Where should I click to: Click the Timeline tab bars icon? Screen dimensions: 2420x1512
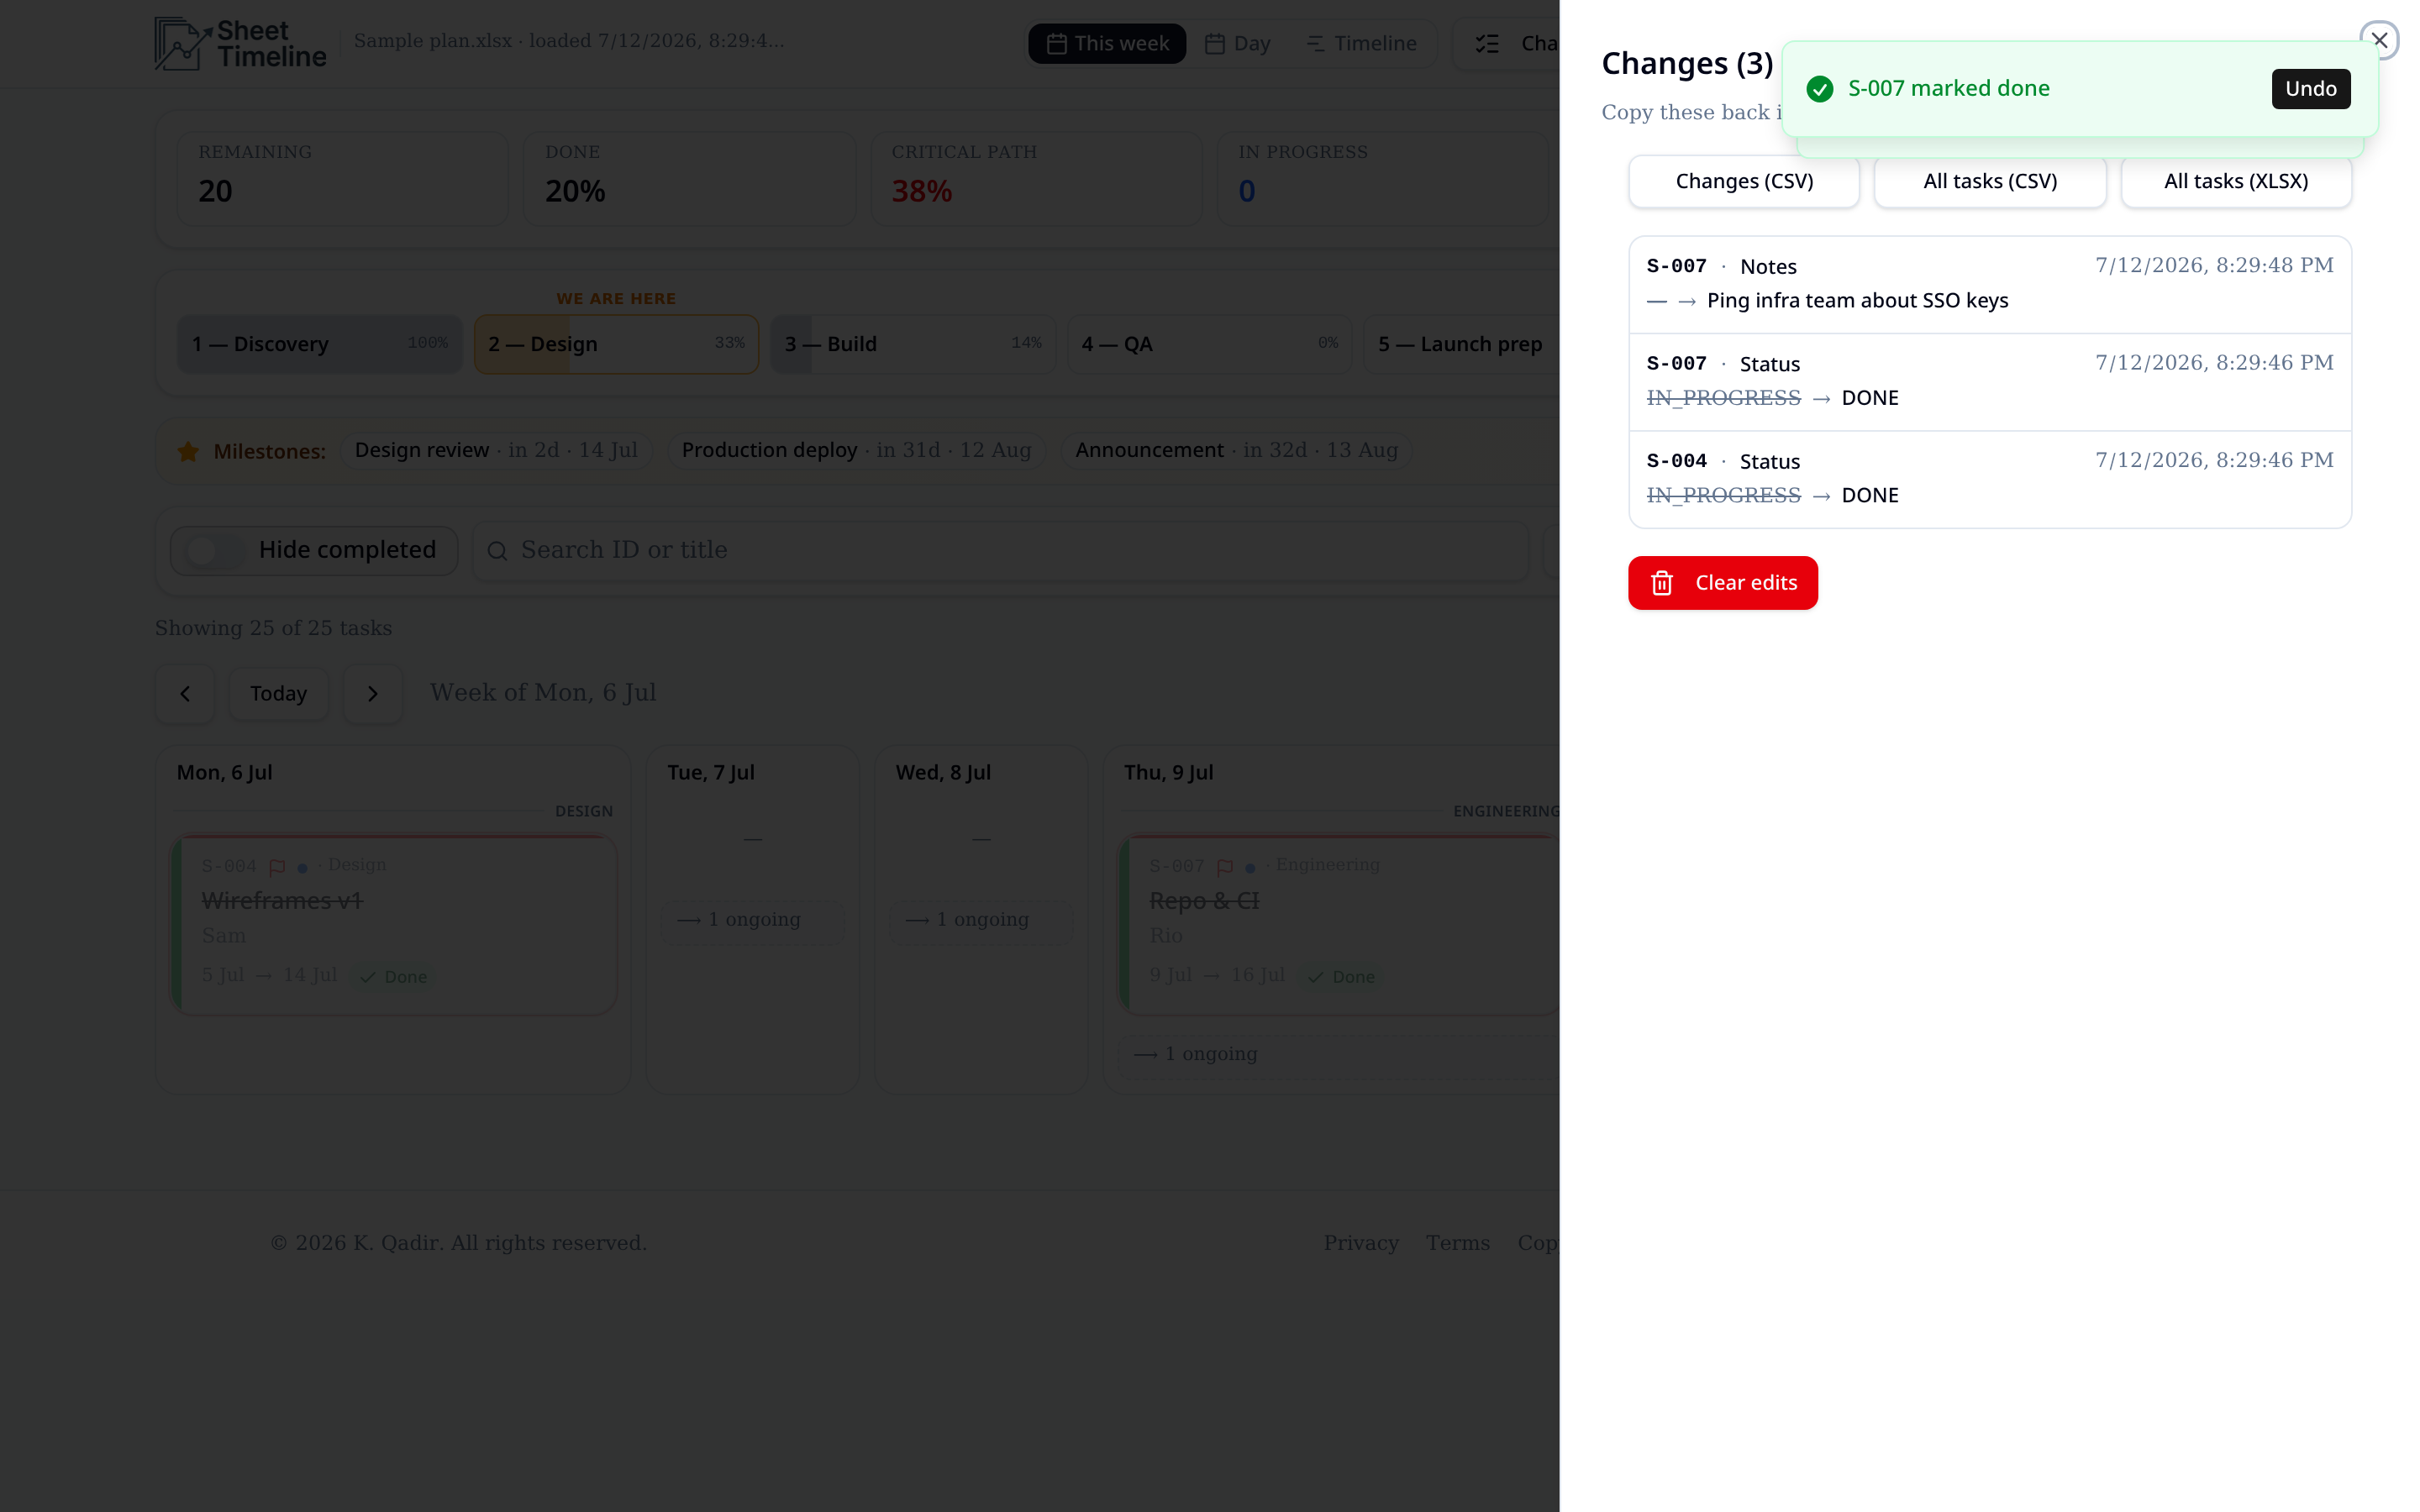point(1315,43)
